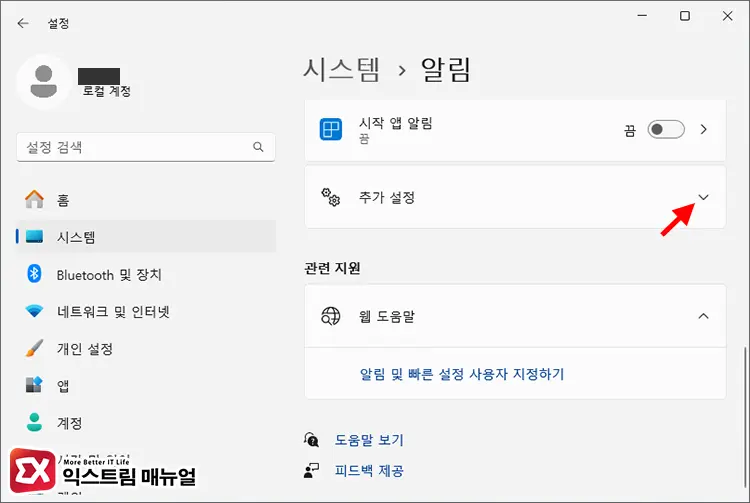Click the search magnifier icon
The width and height of the screenshot is (750, 503).
click(258, 147)
